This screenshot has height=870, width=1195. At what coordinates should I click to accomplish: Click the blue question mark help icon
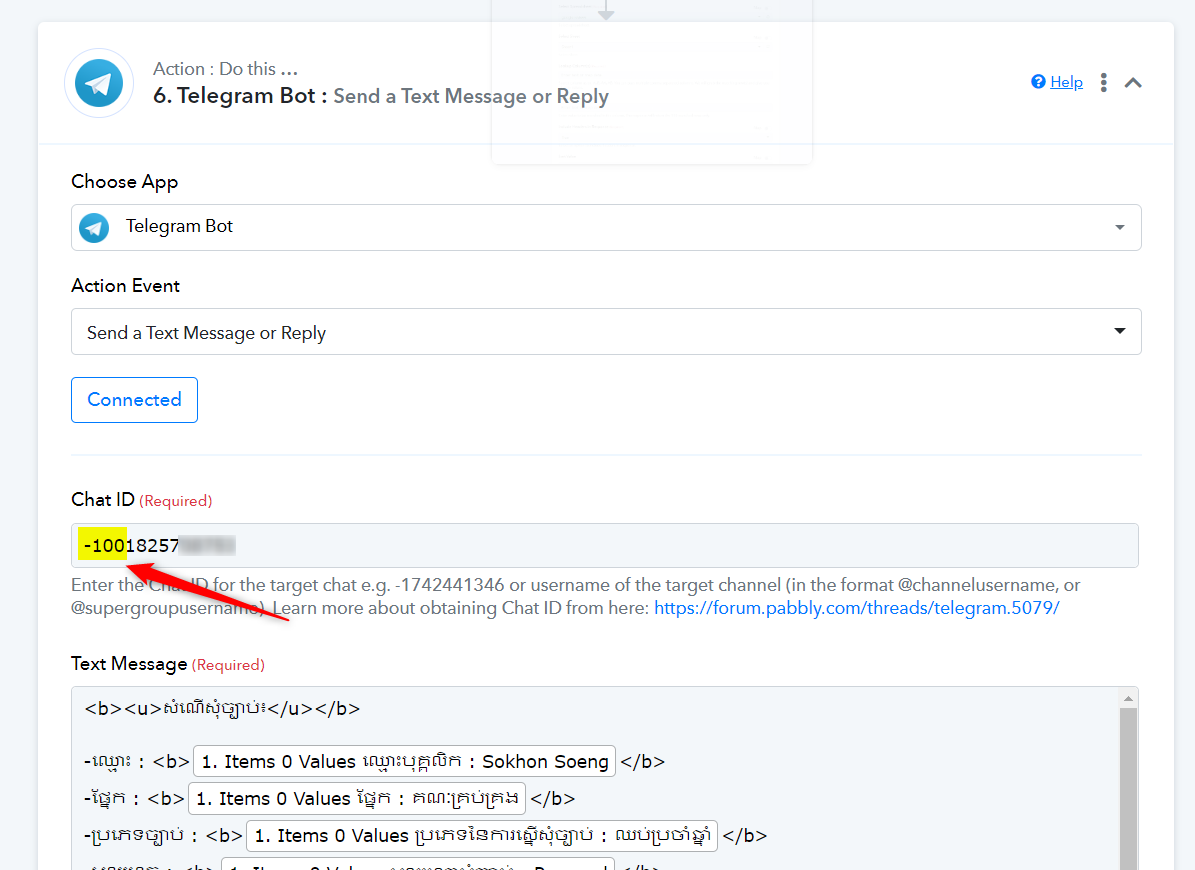pos(1038,82)
